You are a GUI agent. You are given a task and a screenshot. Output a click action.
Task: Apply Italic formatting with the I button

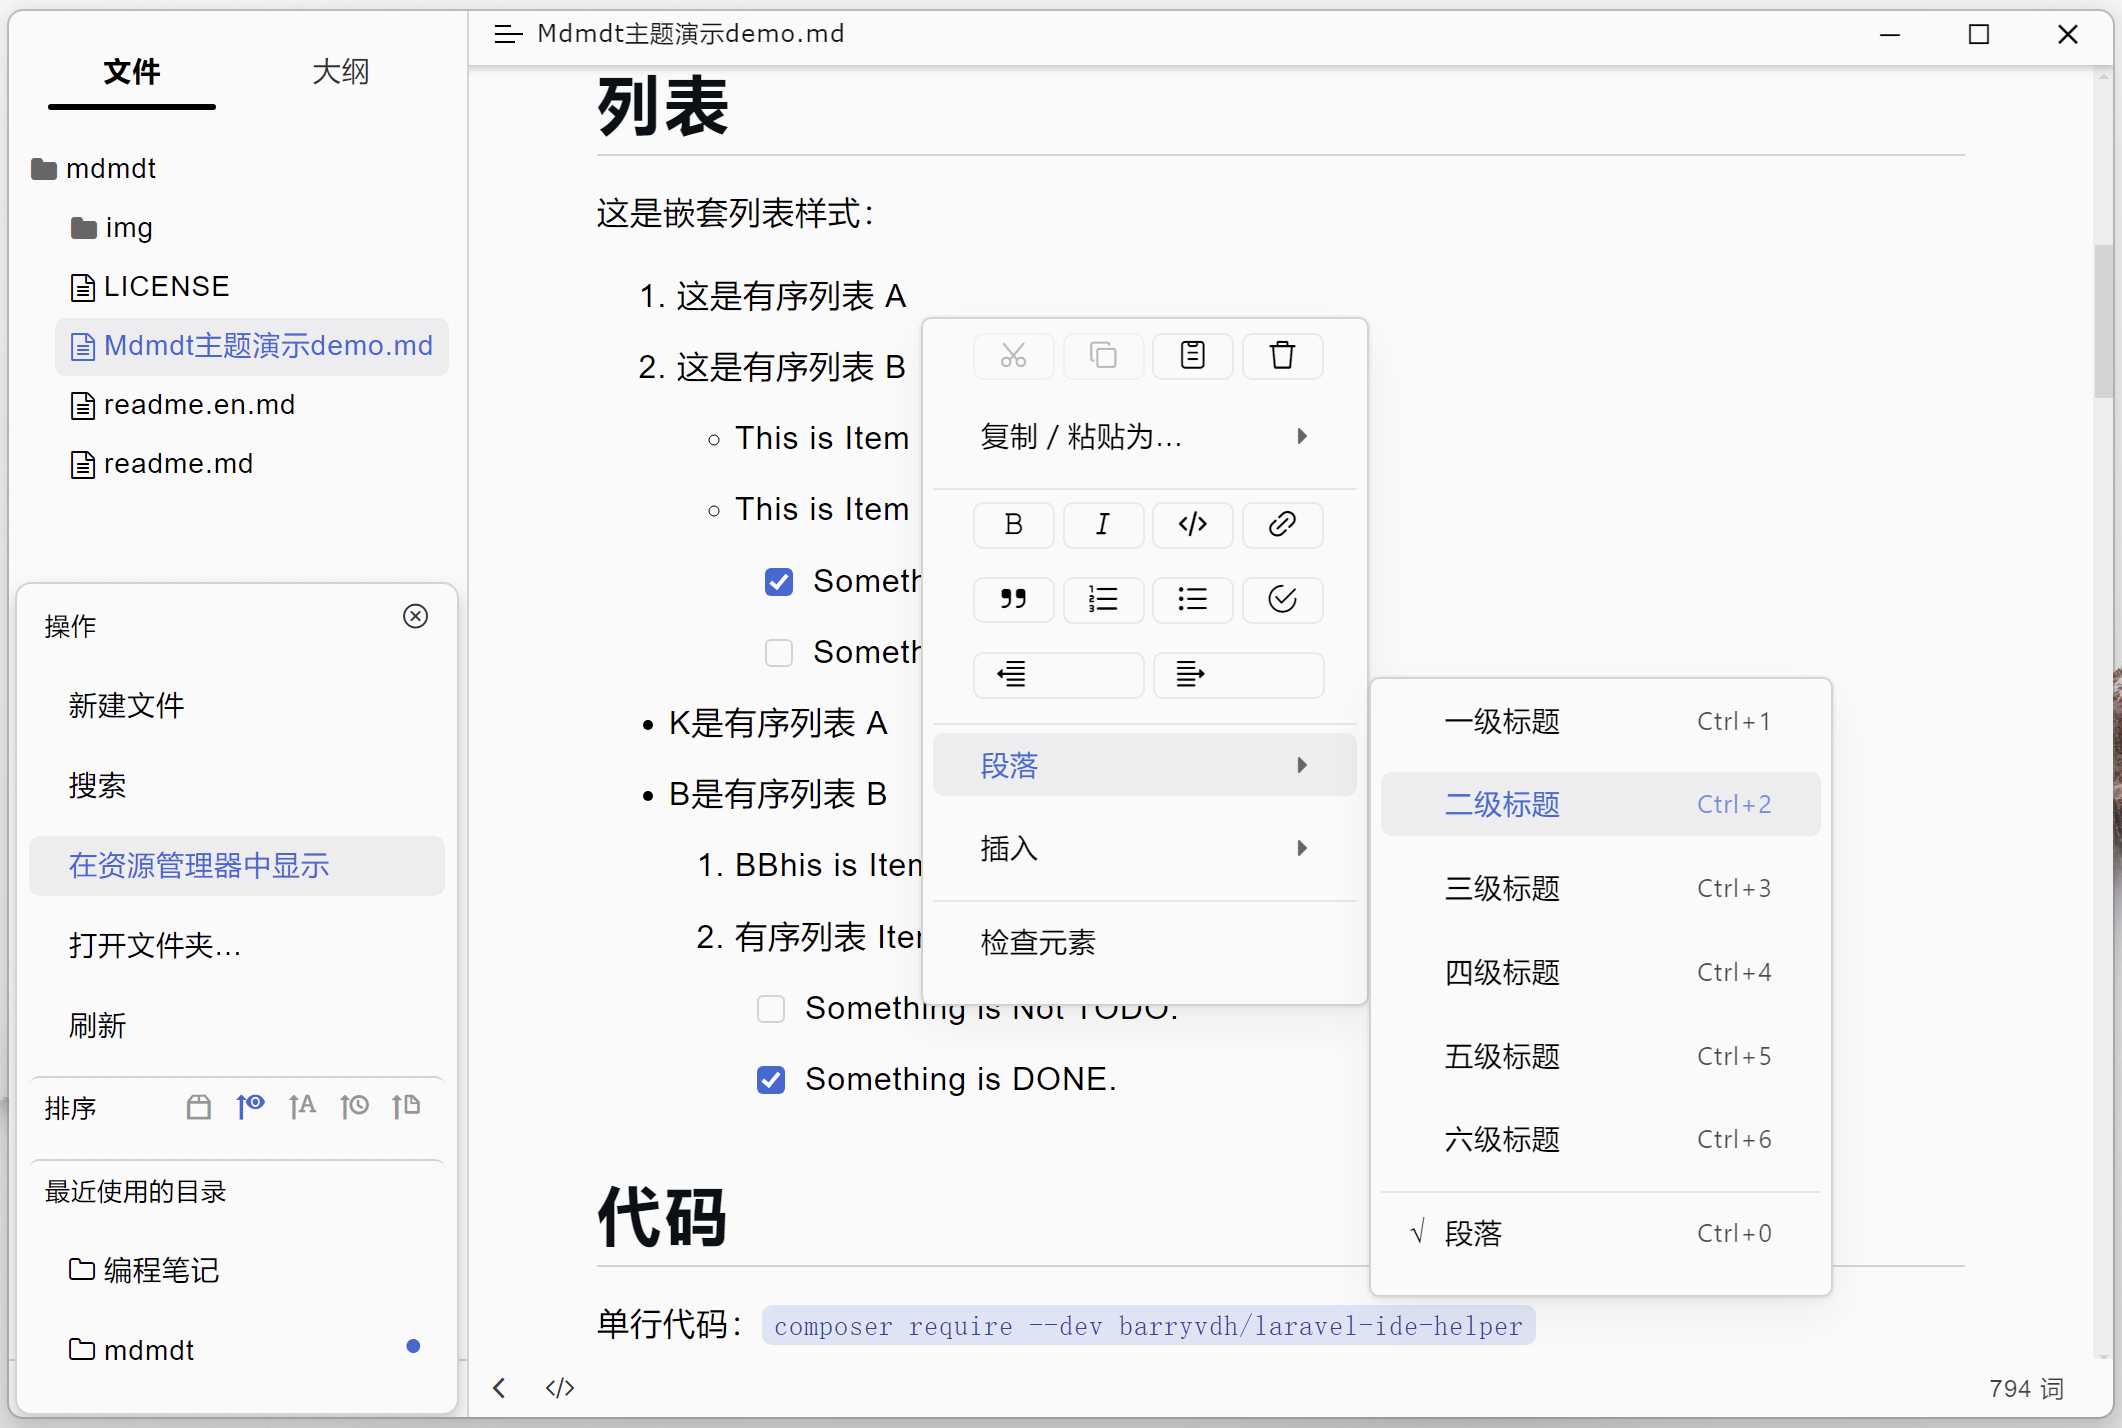point(1103,525)
